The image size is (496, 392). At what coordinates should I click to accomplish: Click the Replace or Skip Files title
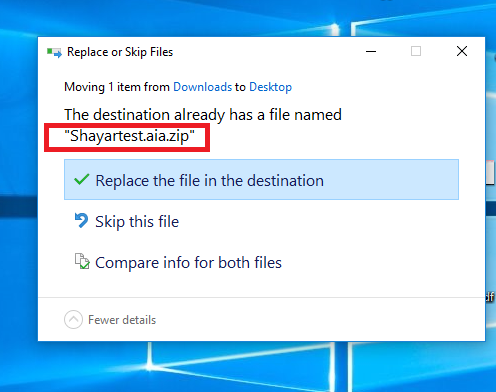(120, 52)
